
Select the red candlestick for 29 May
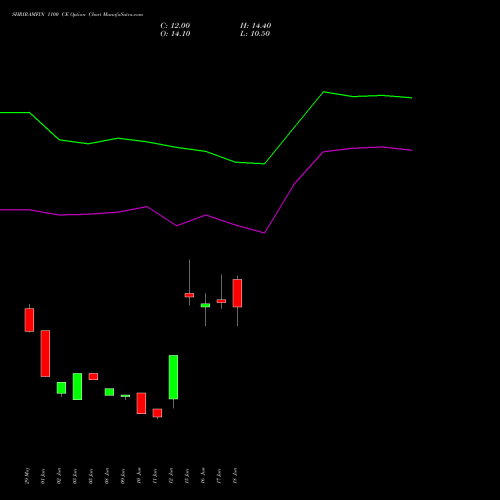(x=29, y=320)
